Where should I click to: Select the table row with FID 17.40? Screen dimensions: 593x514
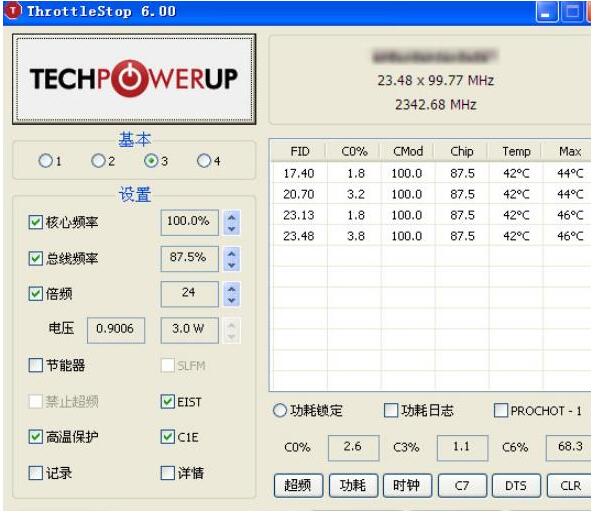pyautogui.click(x=431, y=173)
